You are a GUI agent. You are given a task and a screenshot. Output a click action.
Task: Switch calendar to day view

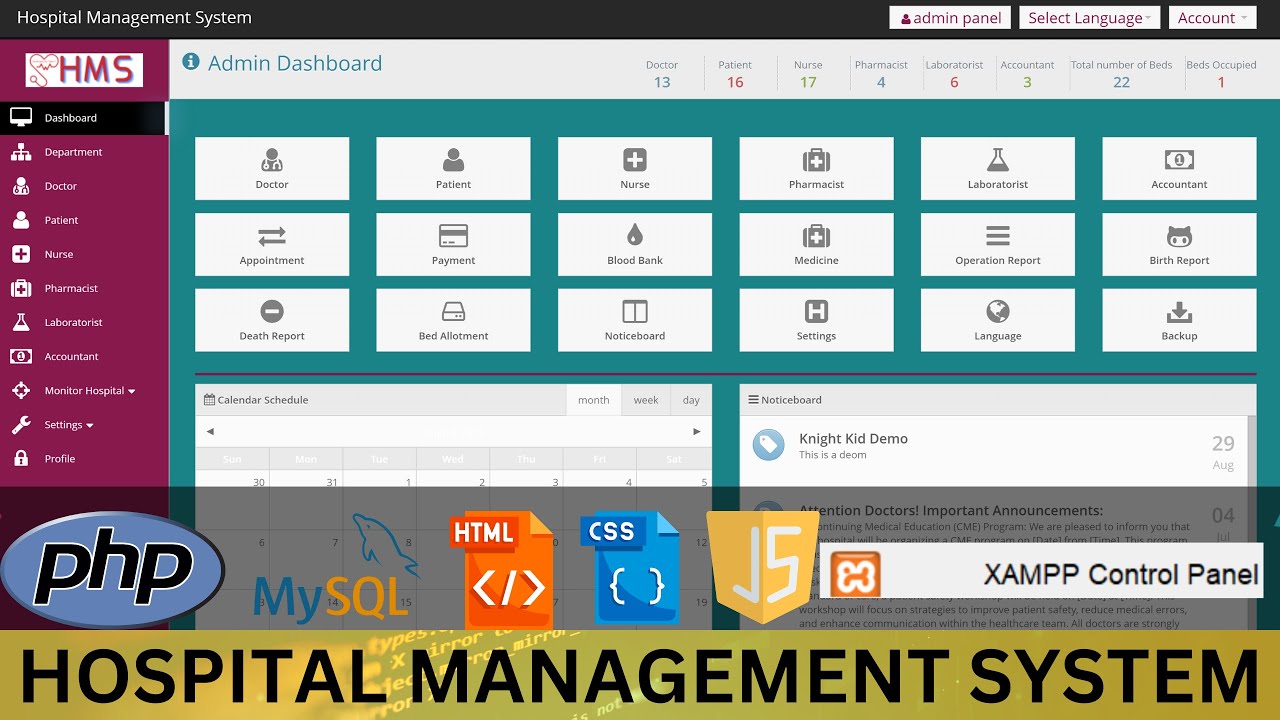click(691, 400)
